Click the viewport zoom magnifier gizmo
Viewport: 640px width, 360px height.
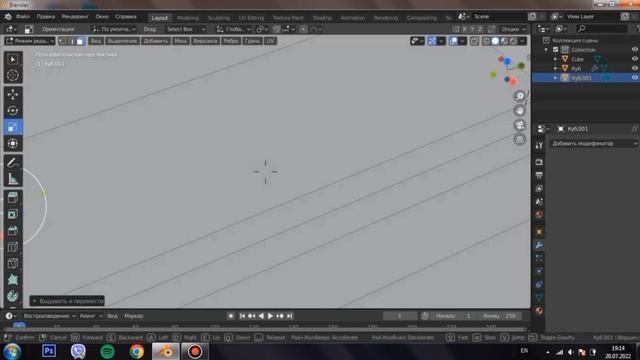click(x=520, y=96)
